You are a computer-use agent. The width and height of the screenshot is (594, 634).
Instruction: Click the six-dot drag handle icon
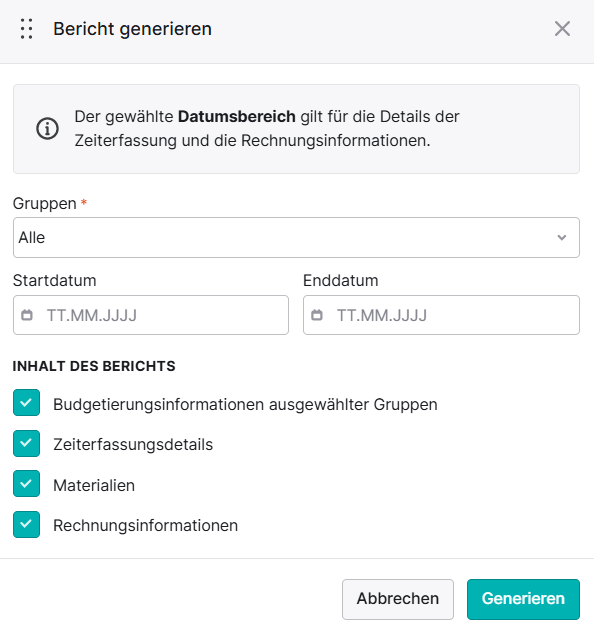point(27,29)
